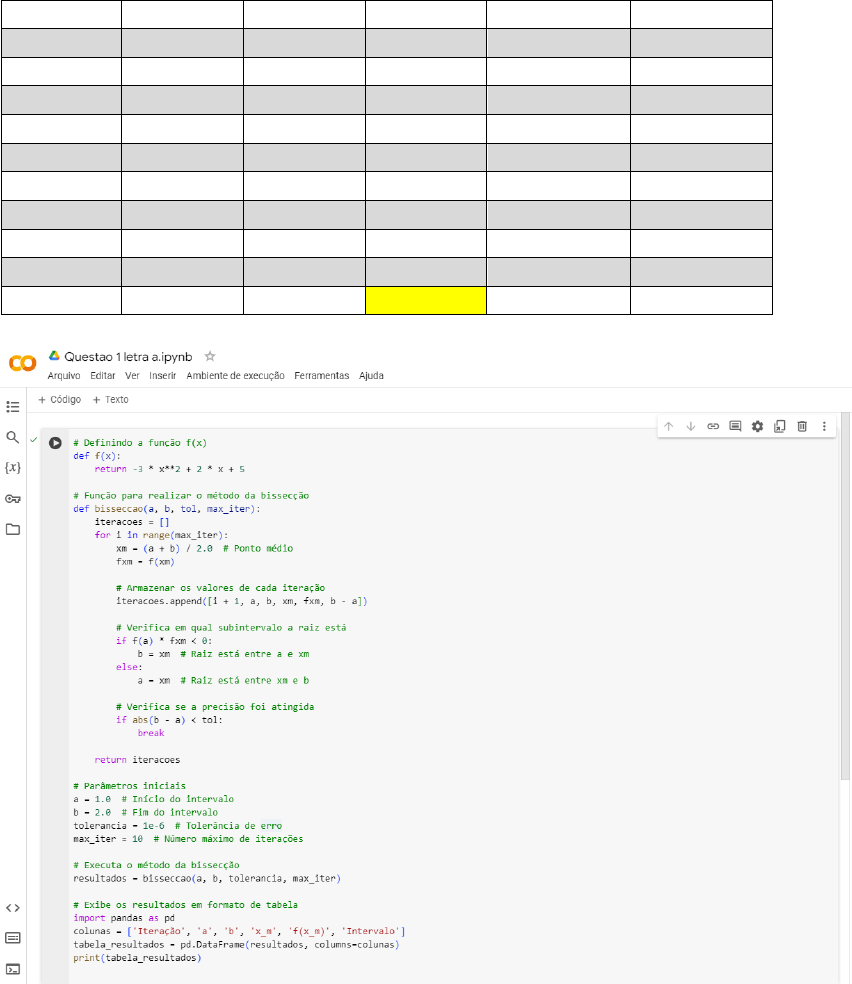
Task: Delete the cell with trash icon
Action: tap(802, 426)
